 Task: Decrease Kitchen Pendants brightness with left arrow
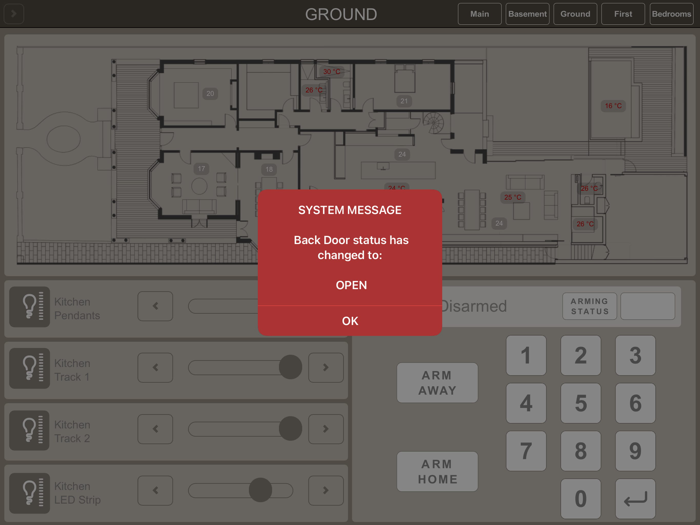pyautogui.click(x=155, y=306)
